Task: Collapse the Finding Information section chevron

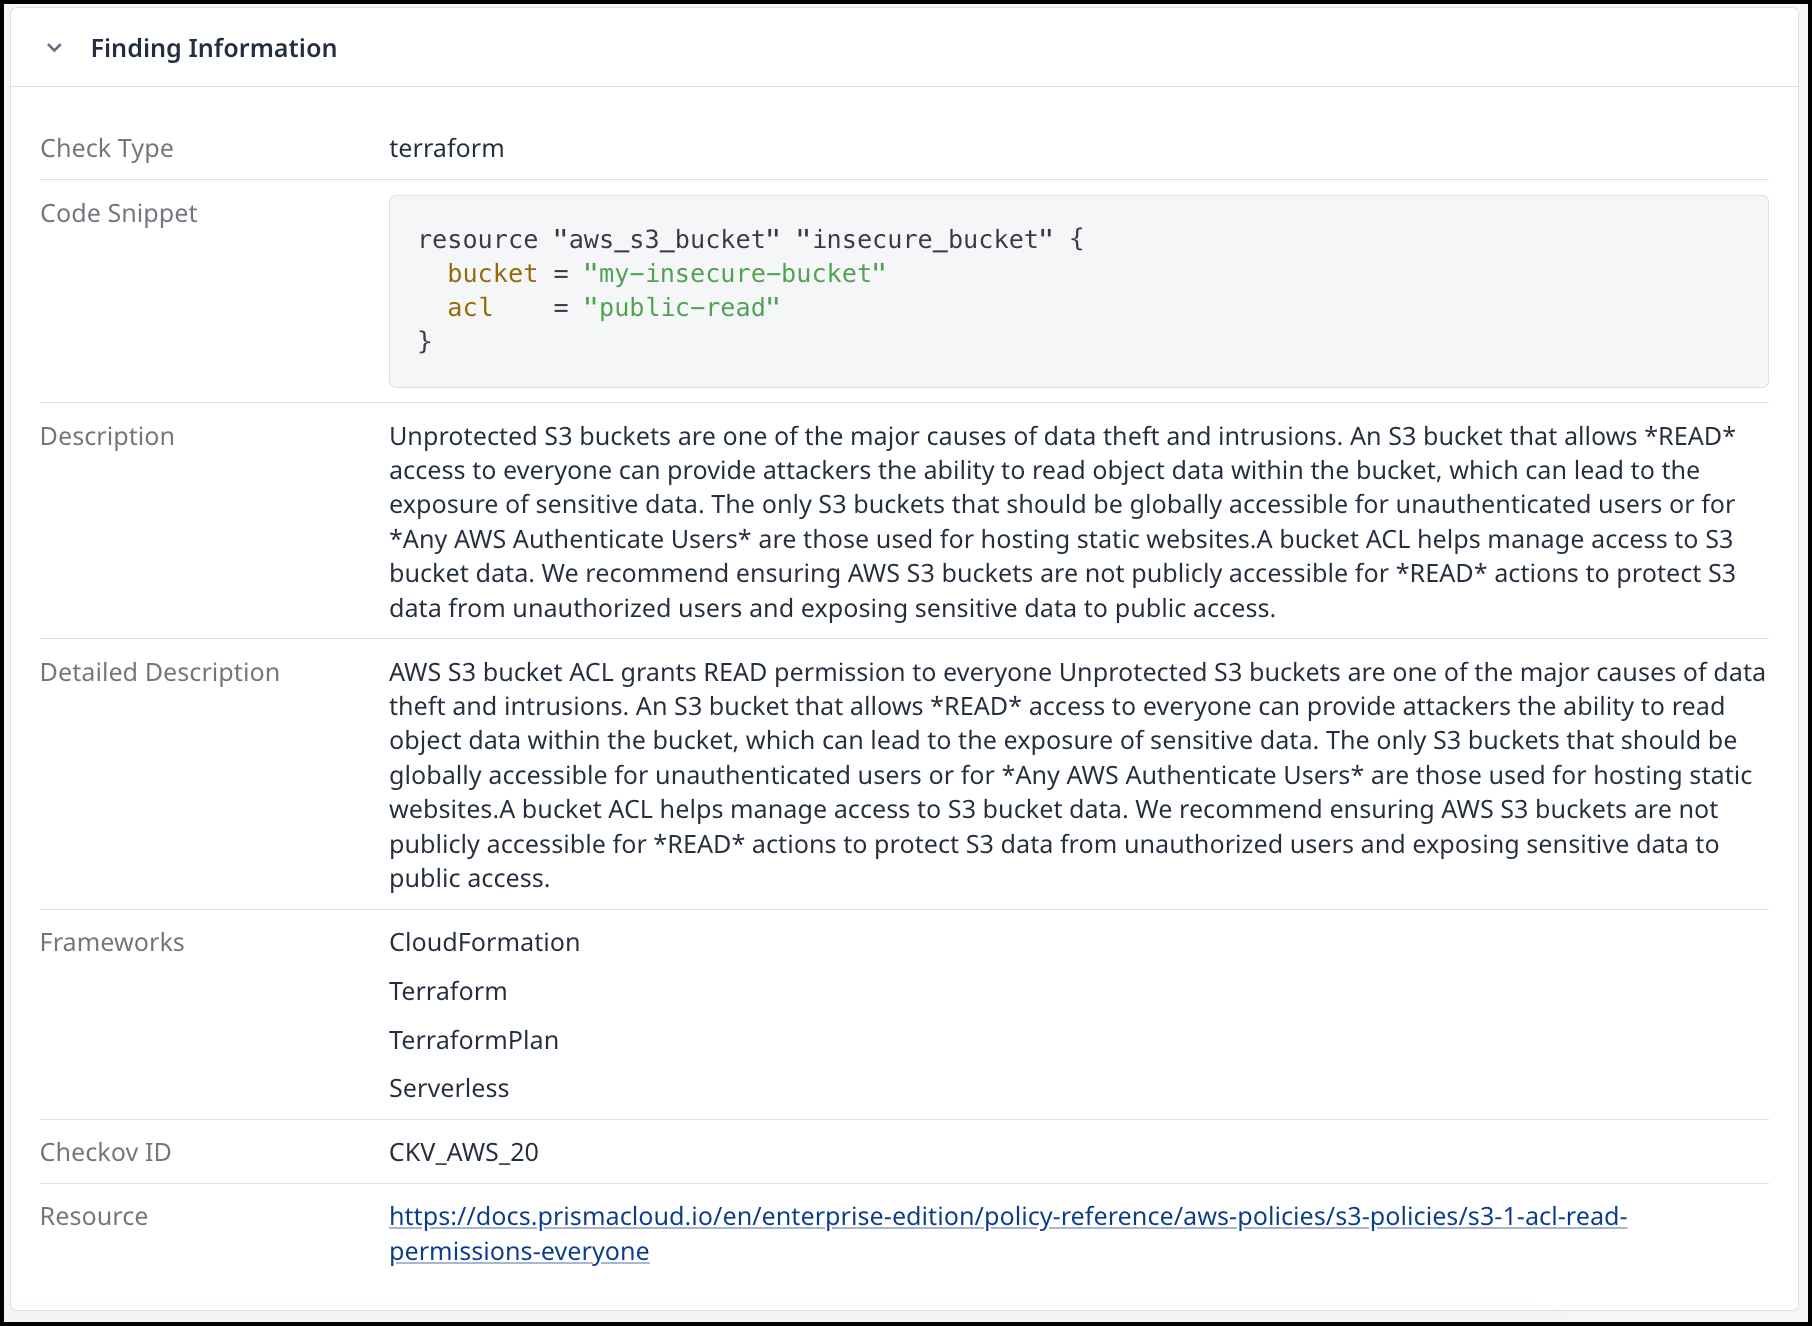Action: tap(55, 48)
